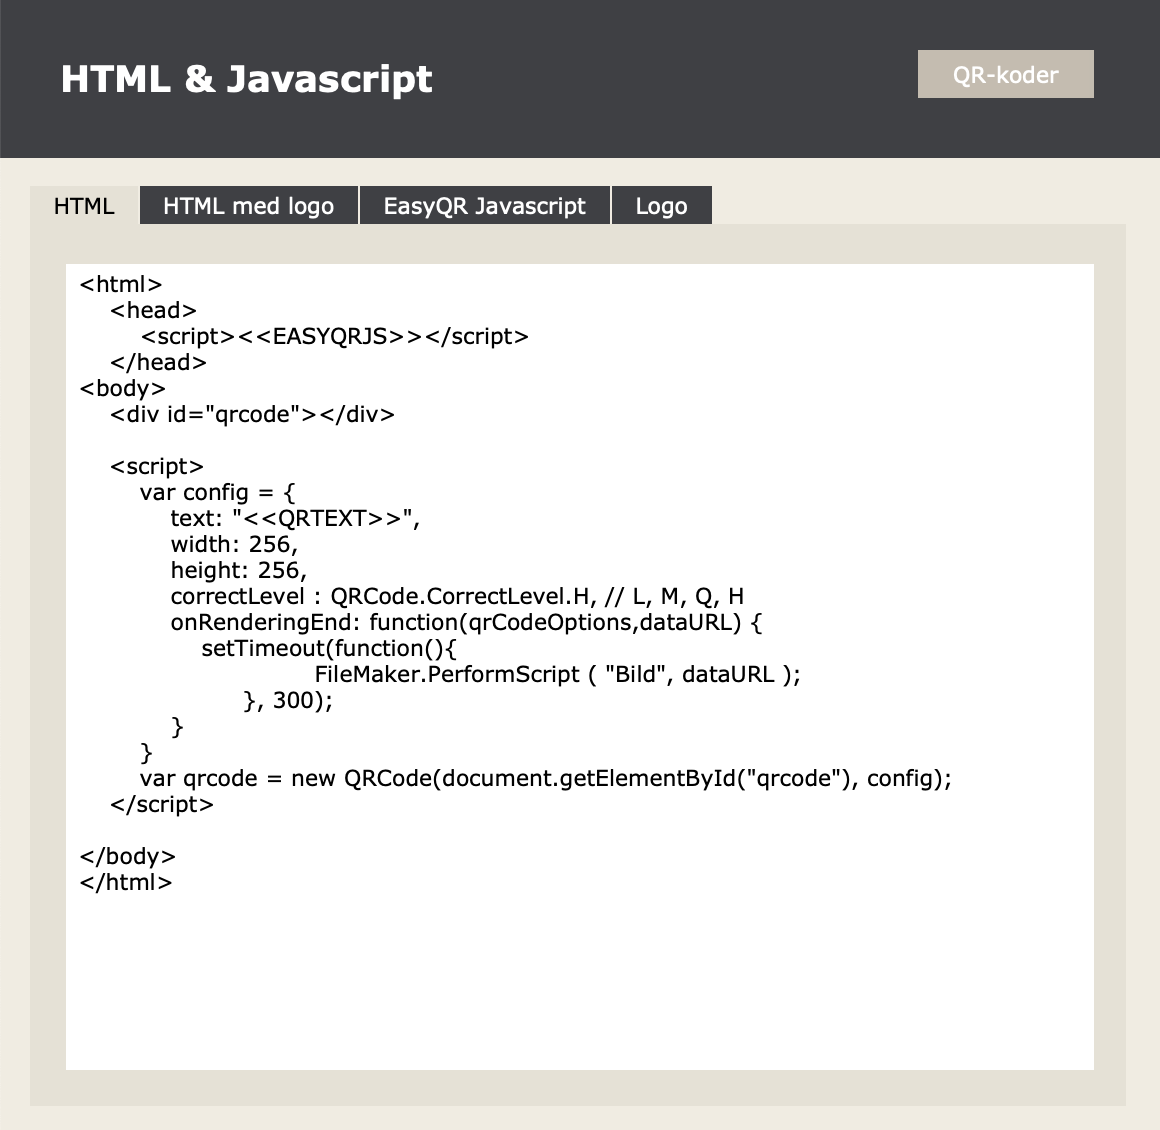This screenshot has height=1130, width=1160.
Task: Click the QR-koder button
Action: (x=1005, y=74)
